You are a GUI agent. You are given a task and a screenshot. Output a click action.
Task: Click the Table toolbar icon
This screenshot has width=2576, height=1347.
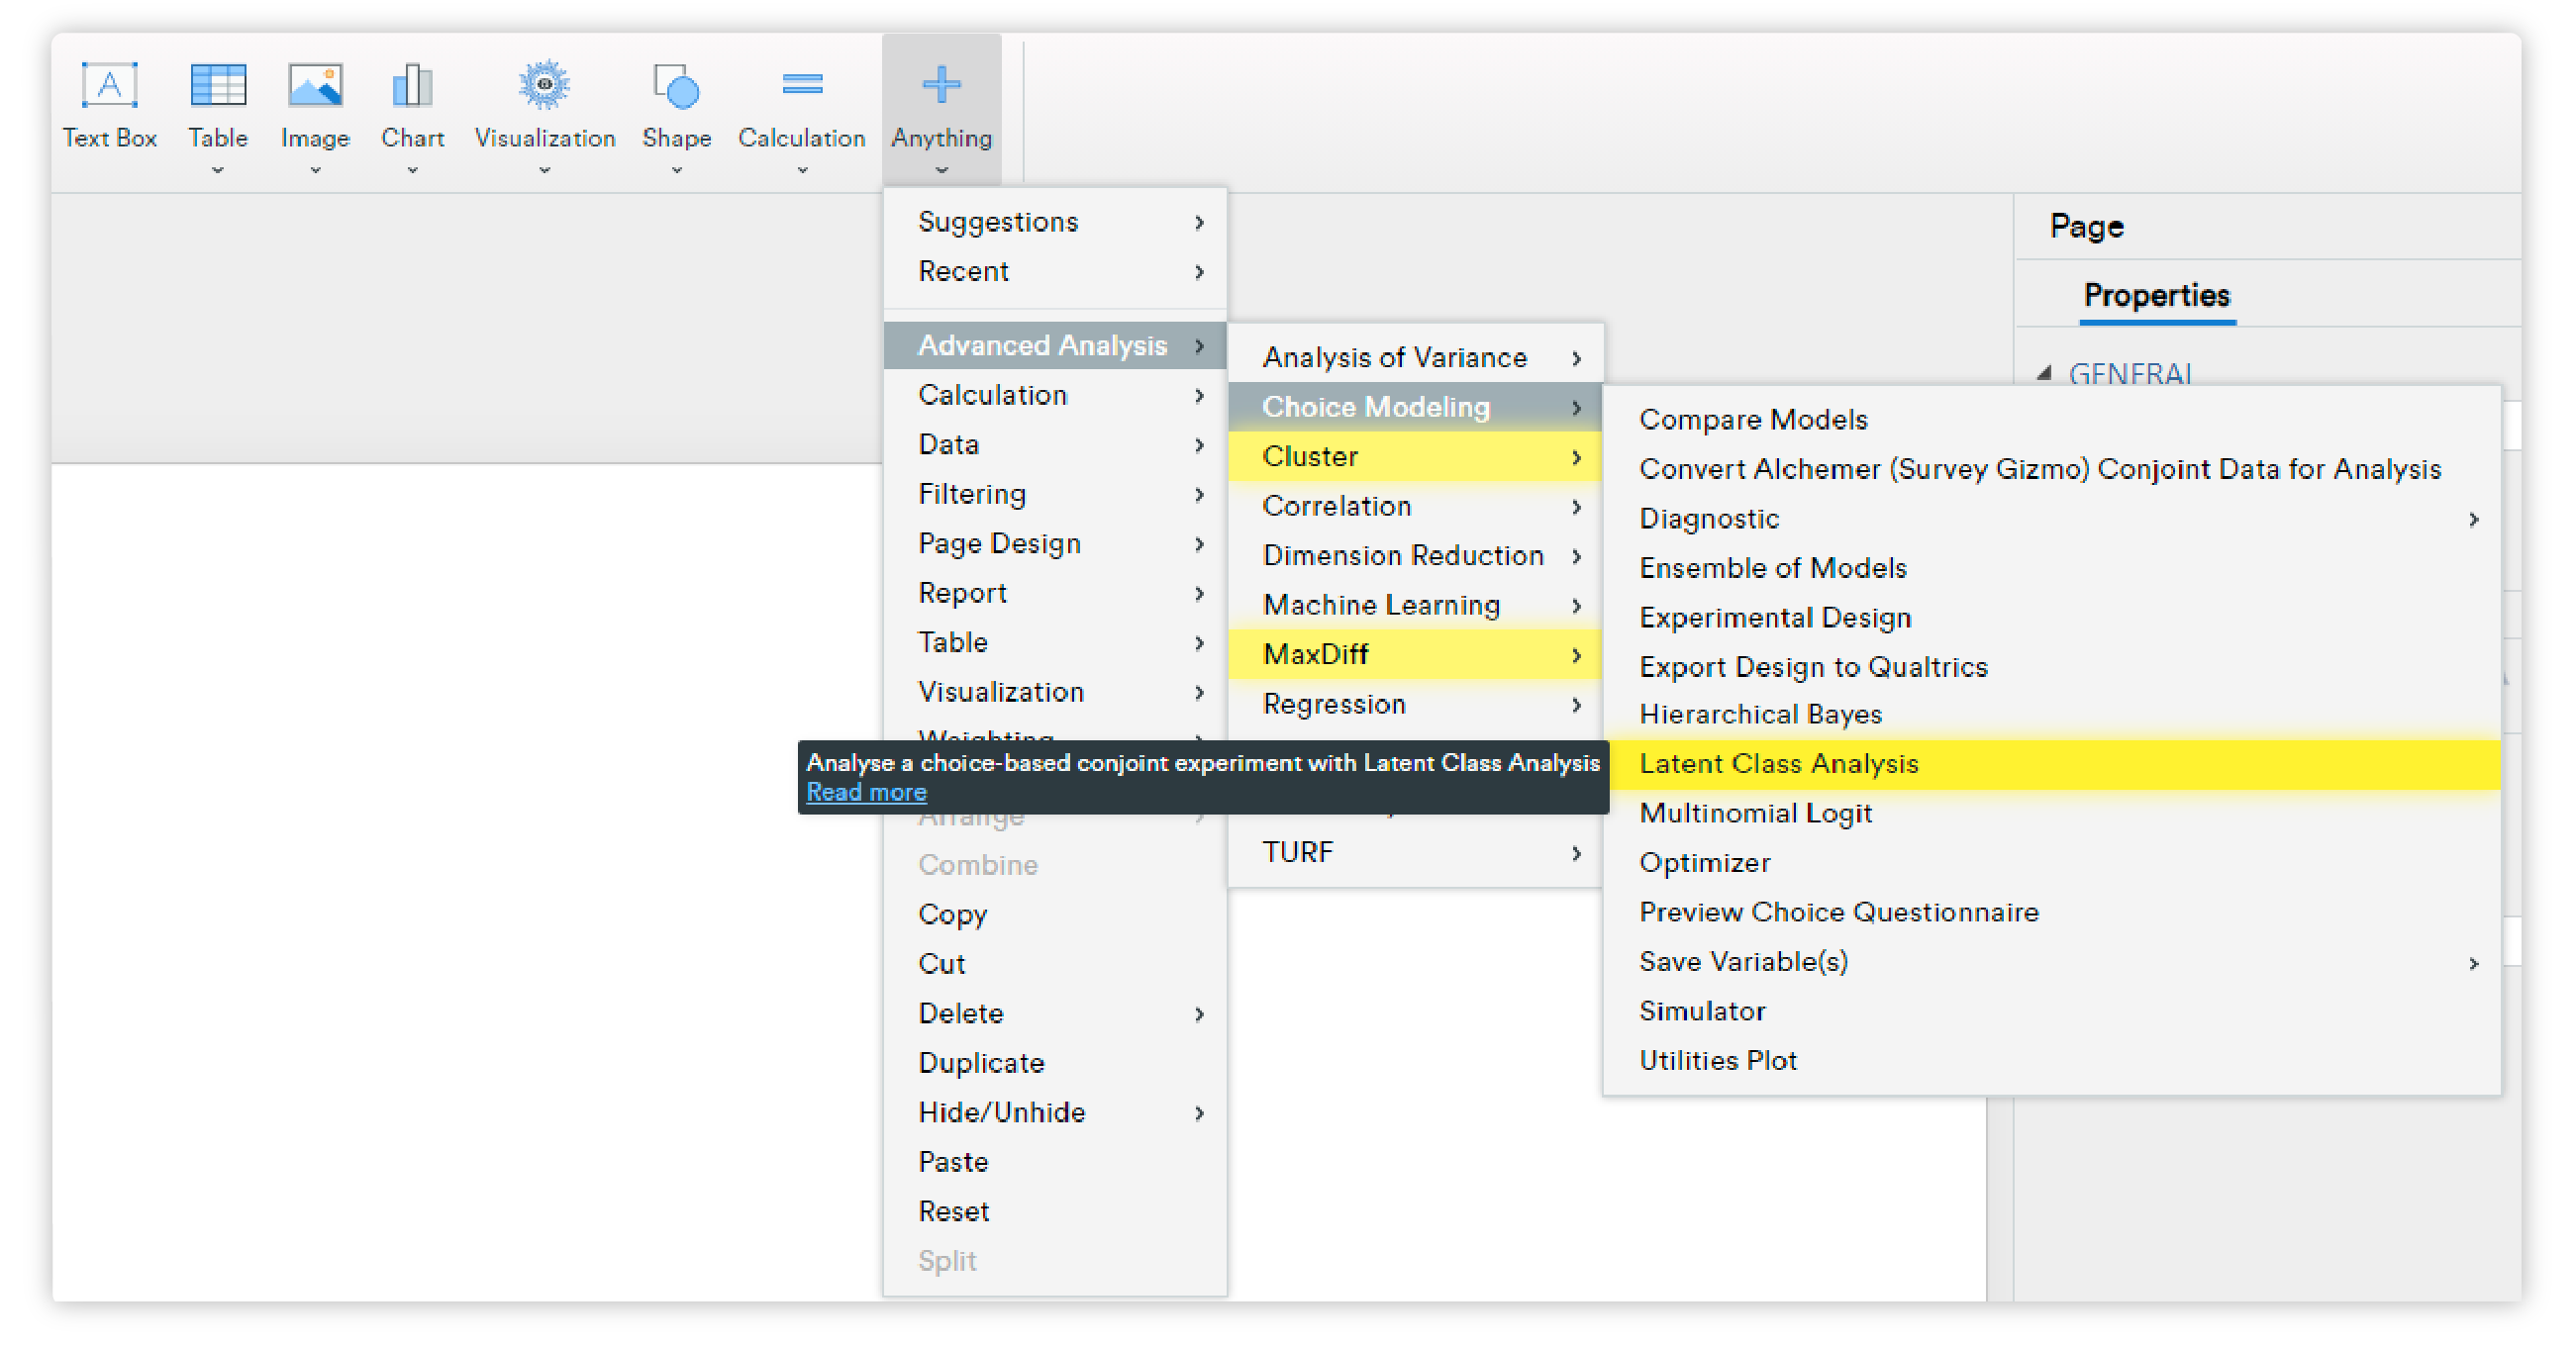pyautogui.click(x=217, y=85)
